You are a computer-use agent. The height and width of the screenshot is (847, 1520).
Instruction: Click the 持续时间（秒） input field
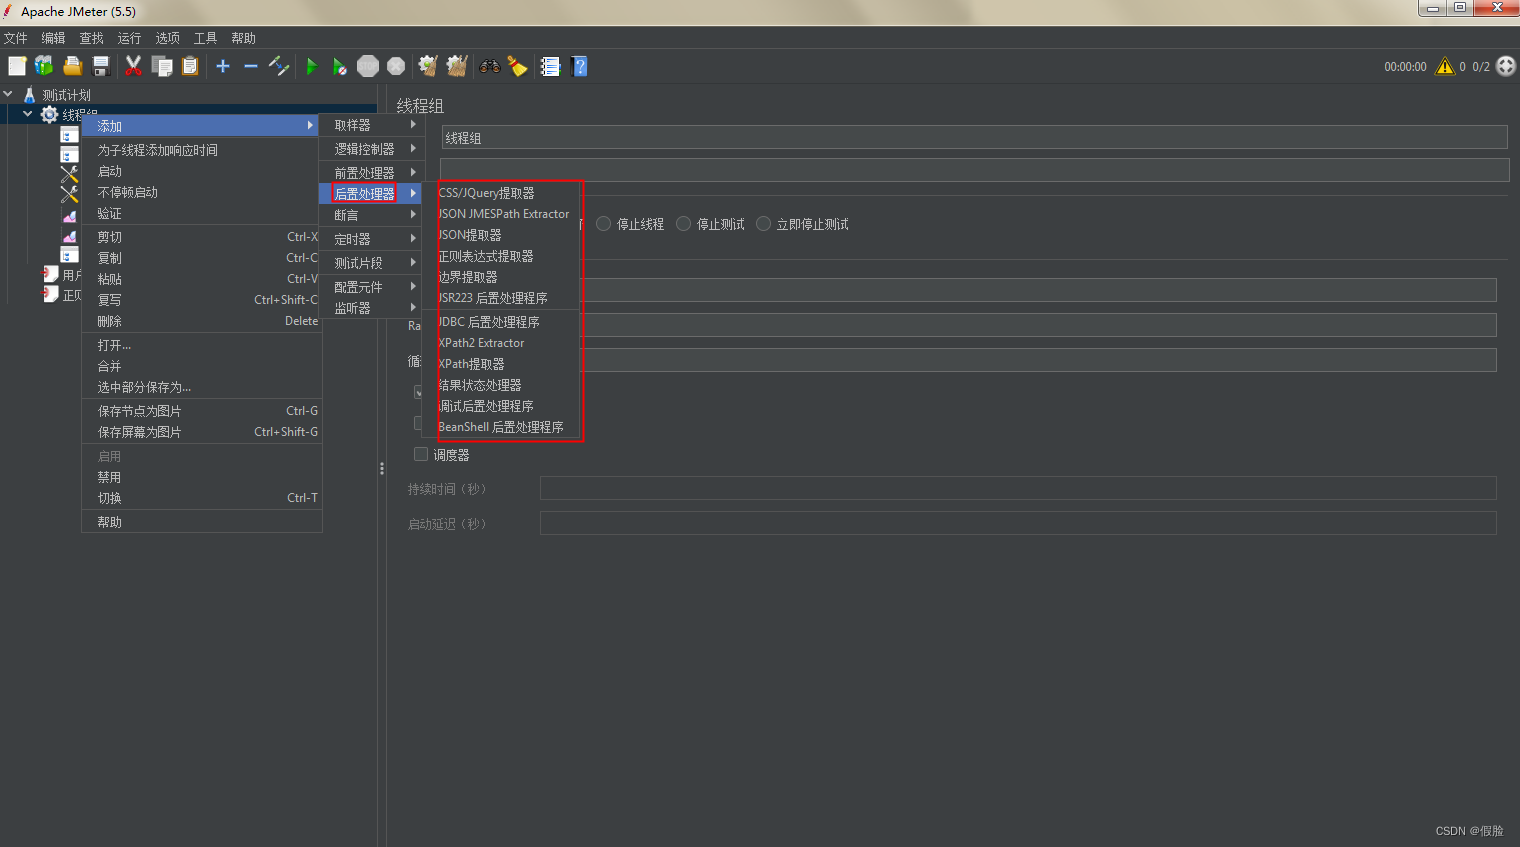click(x=1018, y=488)
